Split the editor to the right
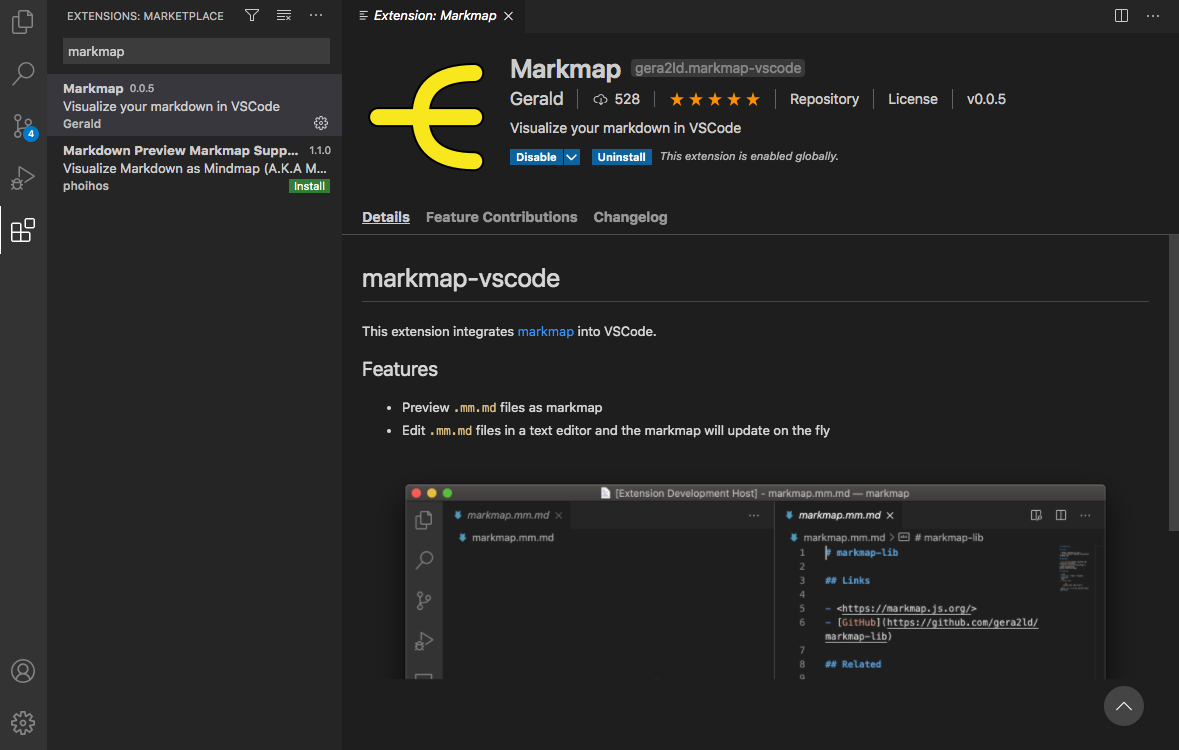 (x=1121, y=15)
